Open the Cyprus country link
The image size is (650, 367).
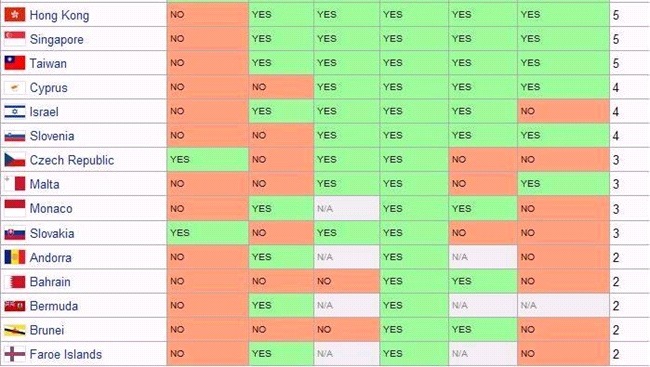point(49,88)
